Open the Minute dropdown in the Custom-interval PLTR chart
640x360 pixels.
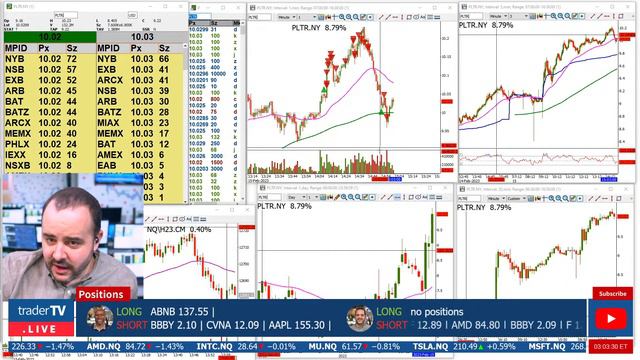(496, 198)
